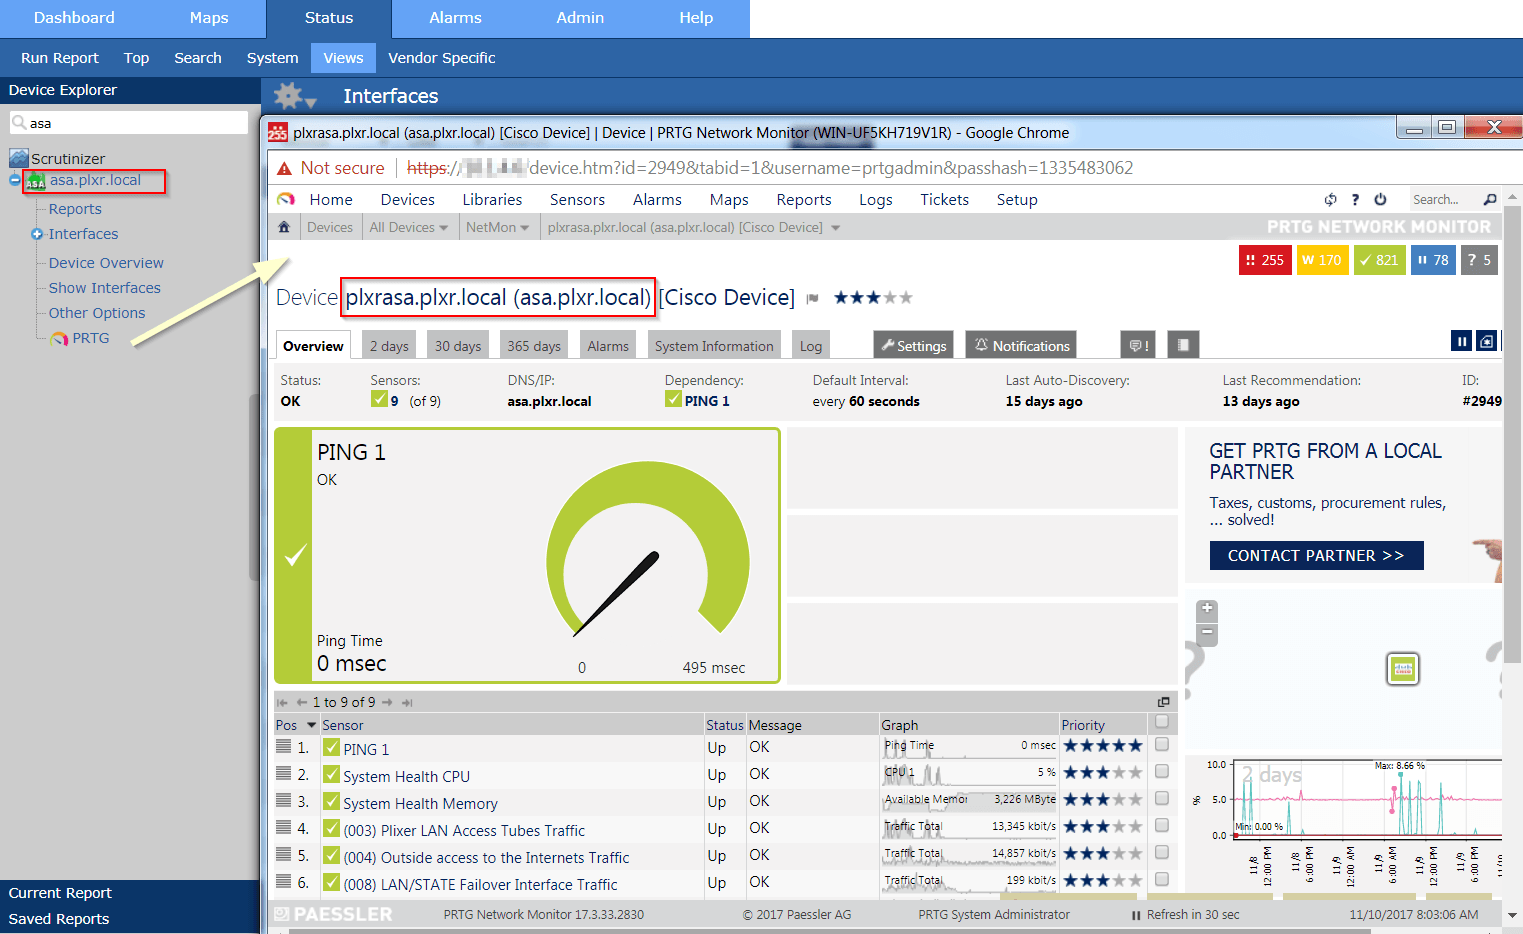The image size is (1523, 934).
Task: Zoom out the map with minus button
Action: [x=1207, y=632]
